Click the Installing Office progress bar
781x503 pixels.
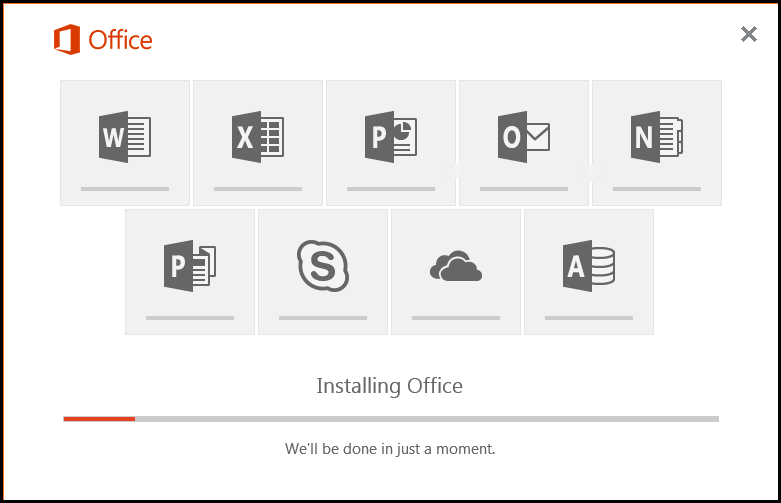coord(391,419)
